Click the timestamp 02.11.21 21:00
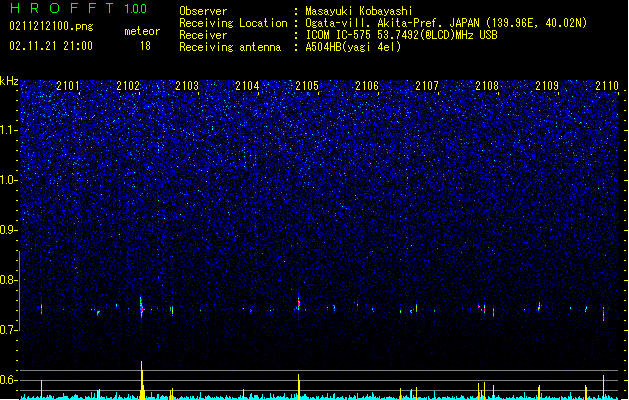The height and width of the screenshot is (400, 629). point(51,46)
